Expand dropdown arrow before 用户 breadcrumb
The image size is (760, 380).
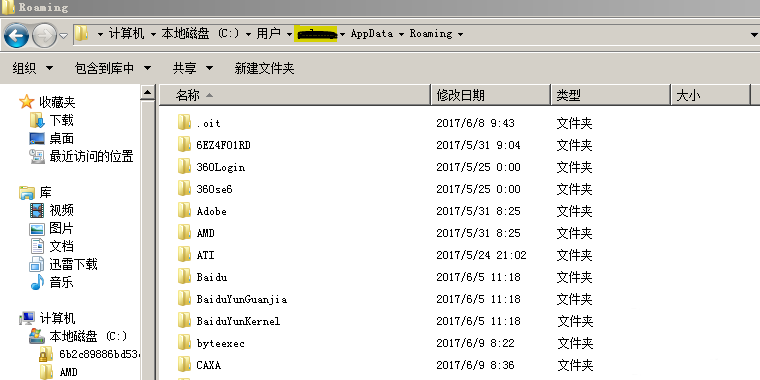[x=248, y=34]
